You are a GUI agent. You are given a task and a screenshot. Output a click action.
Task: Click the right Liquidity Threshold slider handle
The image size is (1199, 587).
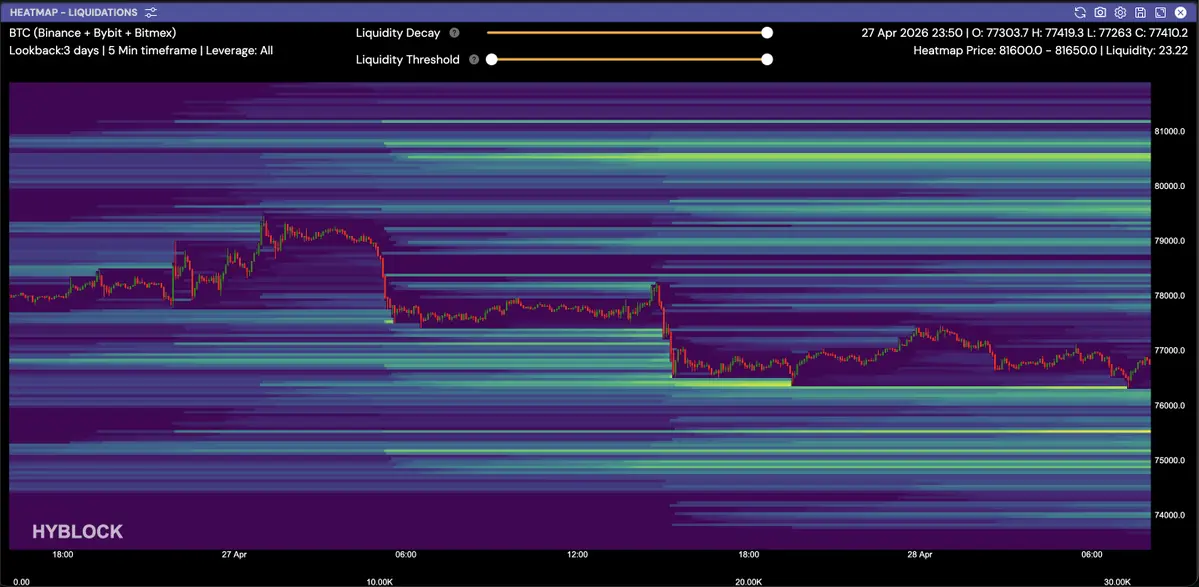pos(767,60)
